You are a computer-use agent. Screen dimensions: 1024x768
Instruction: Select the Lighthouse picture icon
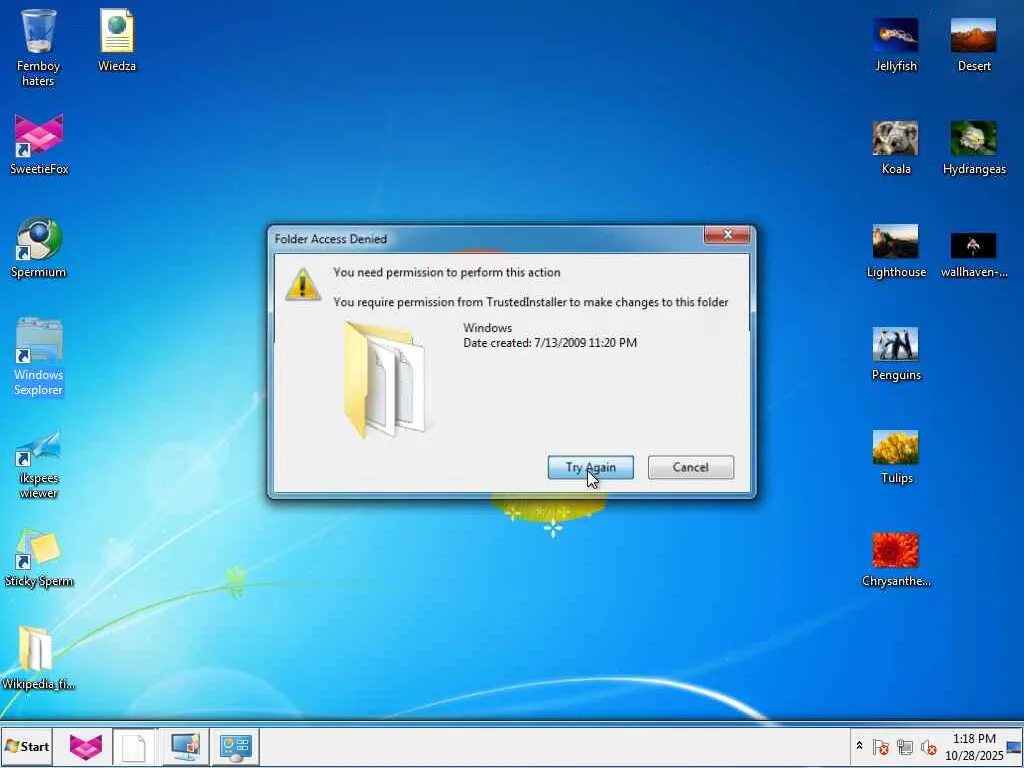pos(895,251)
